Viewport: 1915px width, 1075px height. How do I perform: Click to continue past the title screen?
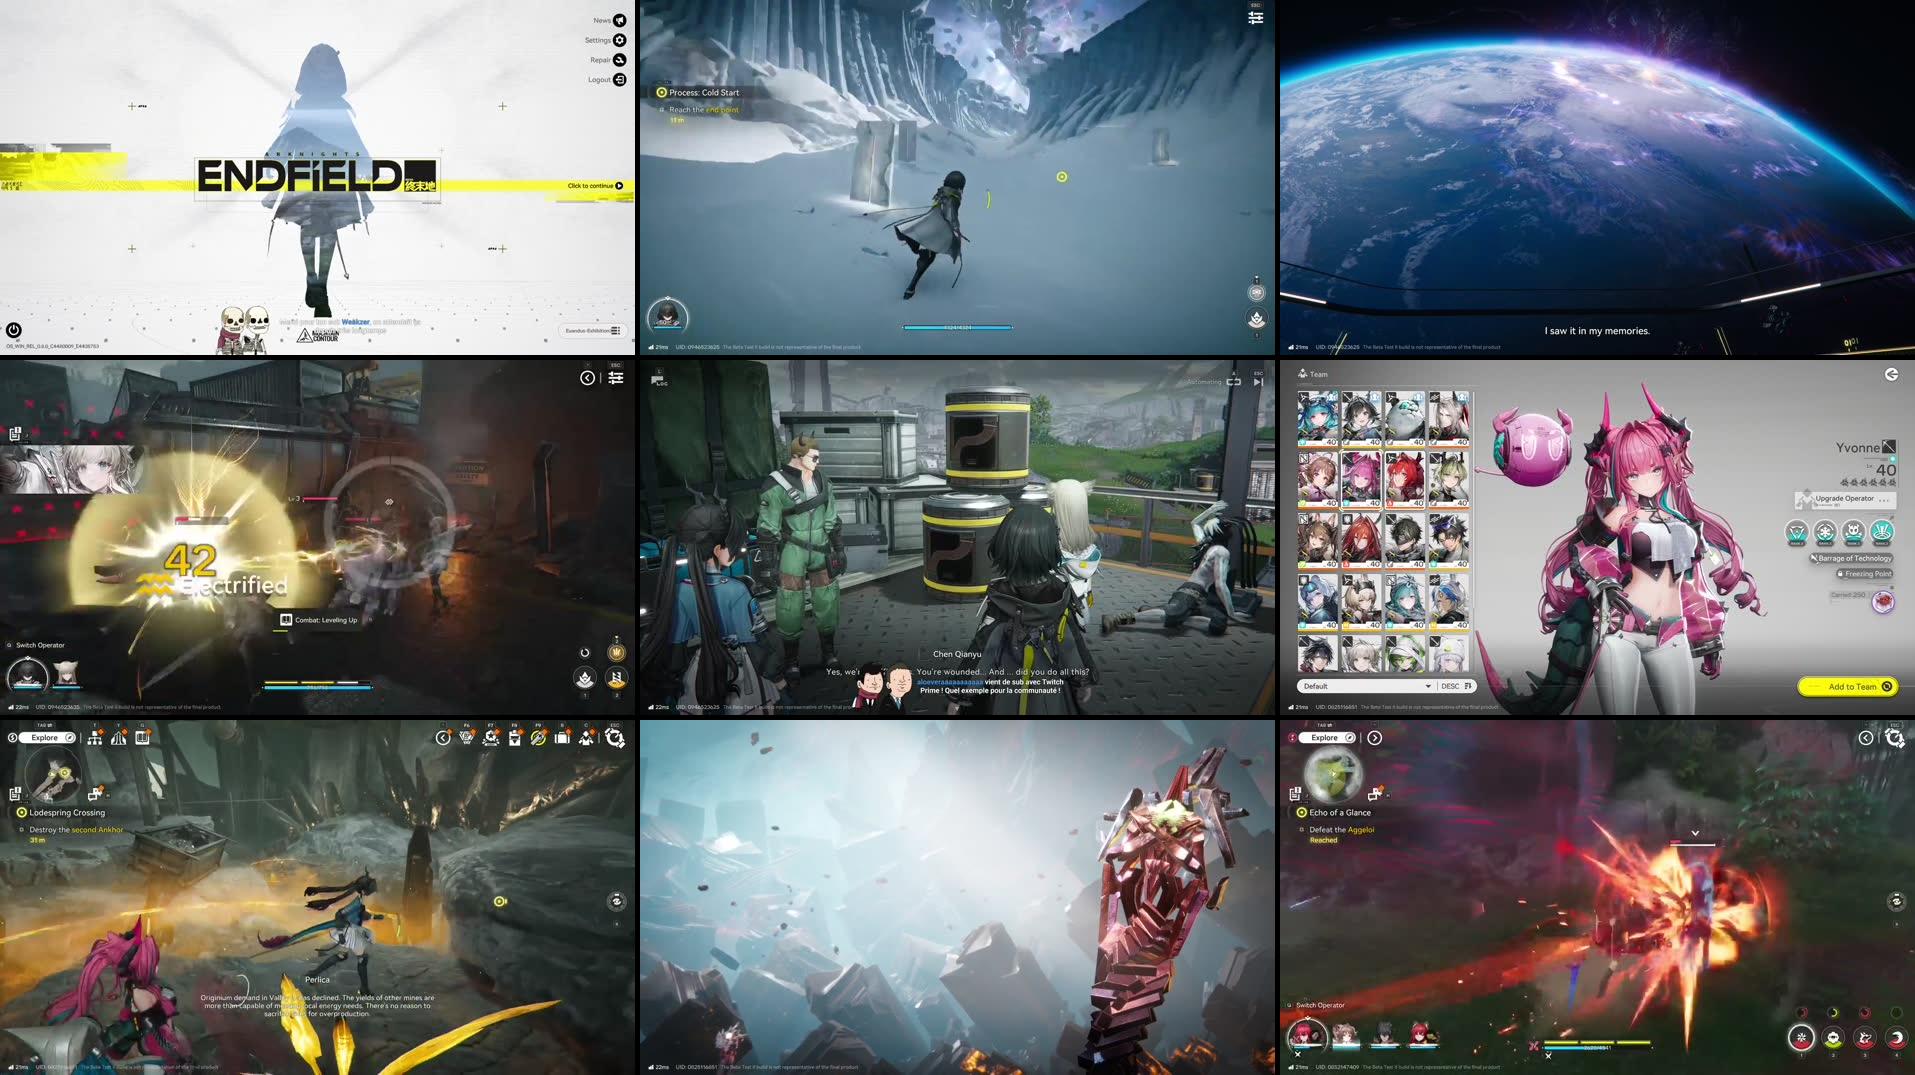tap(593, 185)
